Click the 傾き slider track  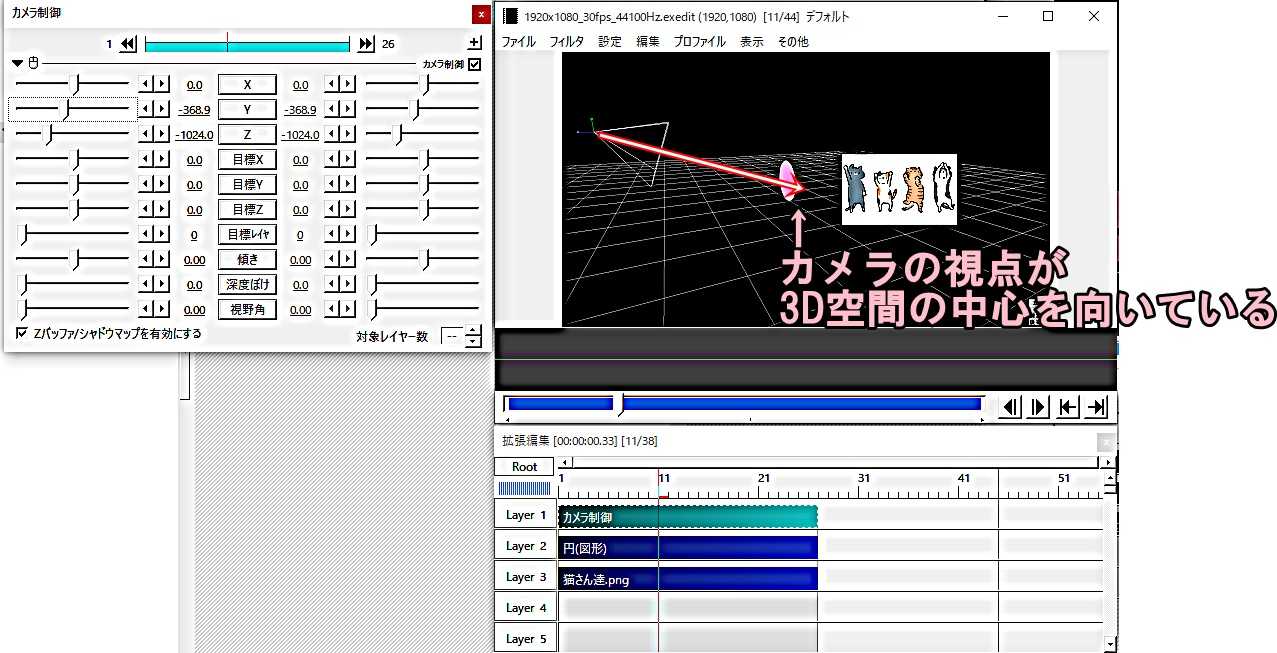(72, 259)
